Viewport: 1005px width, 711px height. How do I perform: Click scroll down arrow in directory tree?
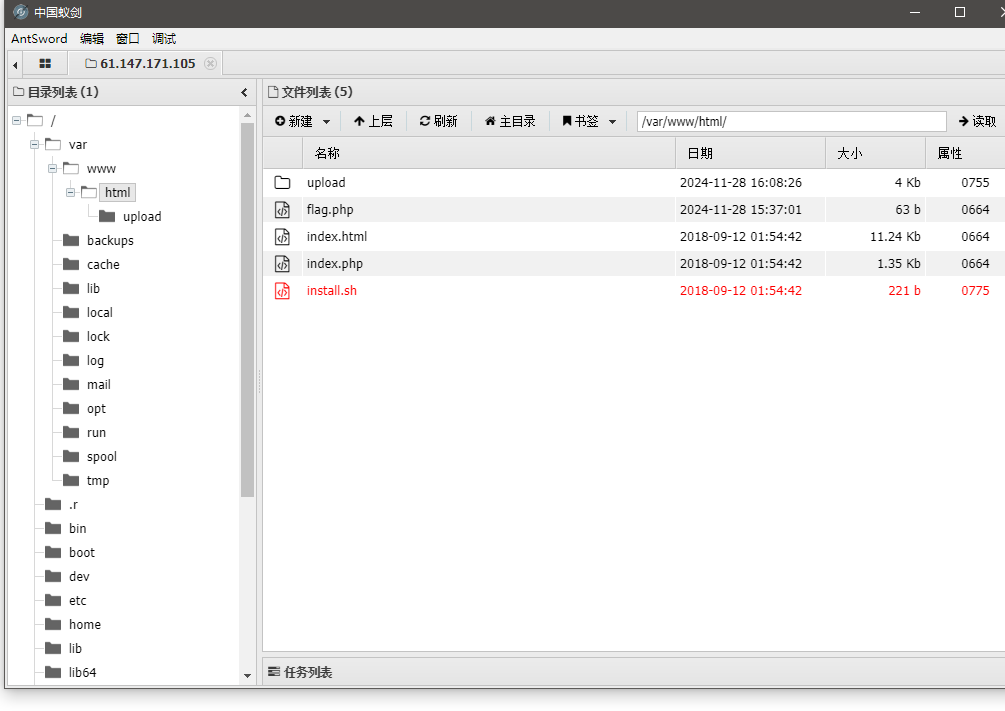pos(248,676)
